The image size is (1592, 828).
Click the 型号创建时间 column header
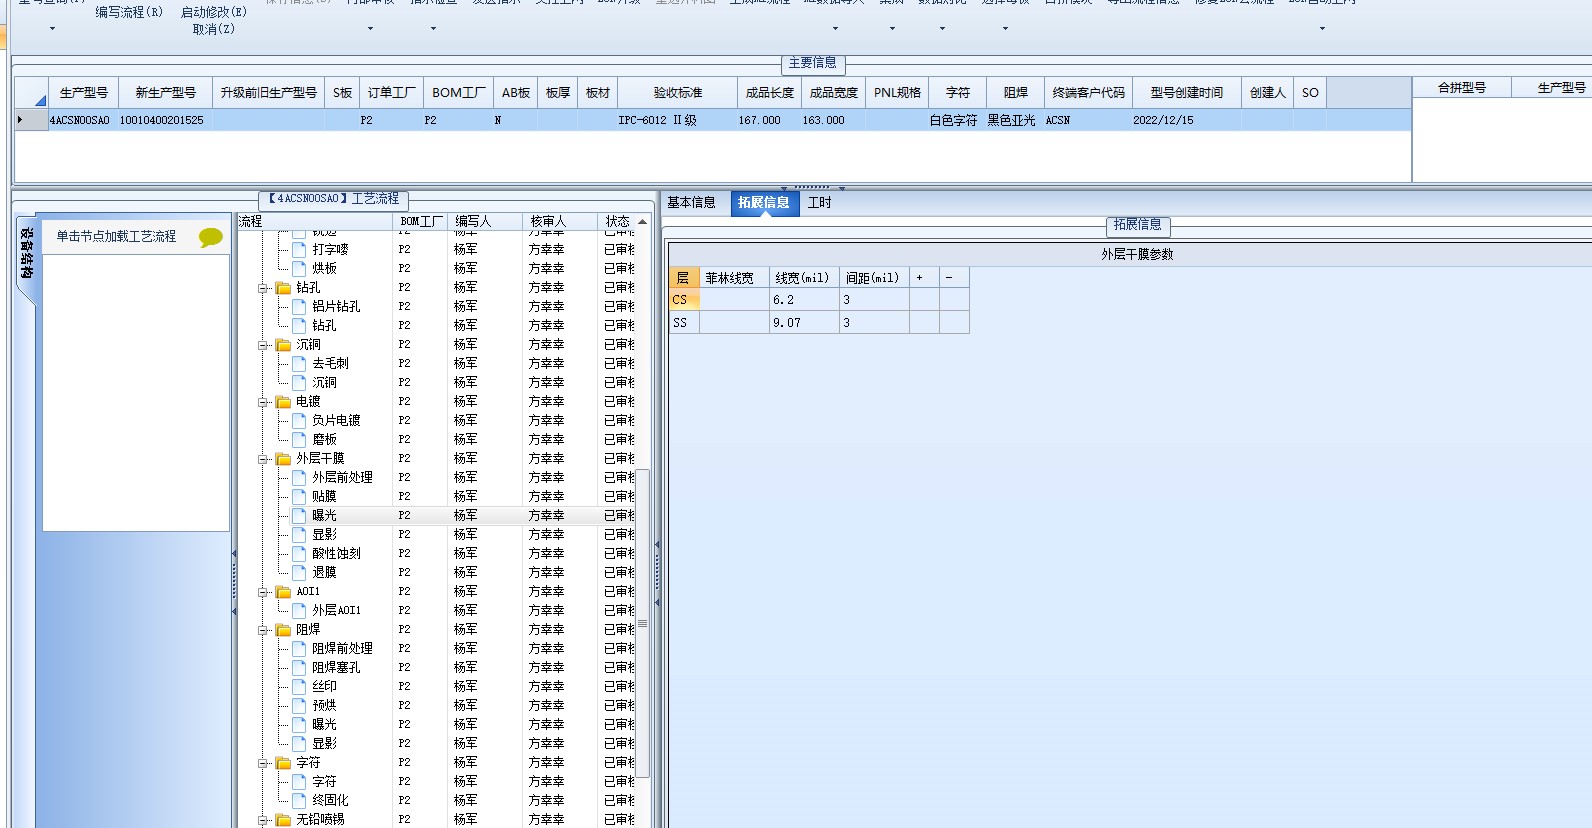[x=1187, y=93]
